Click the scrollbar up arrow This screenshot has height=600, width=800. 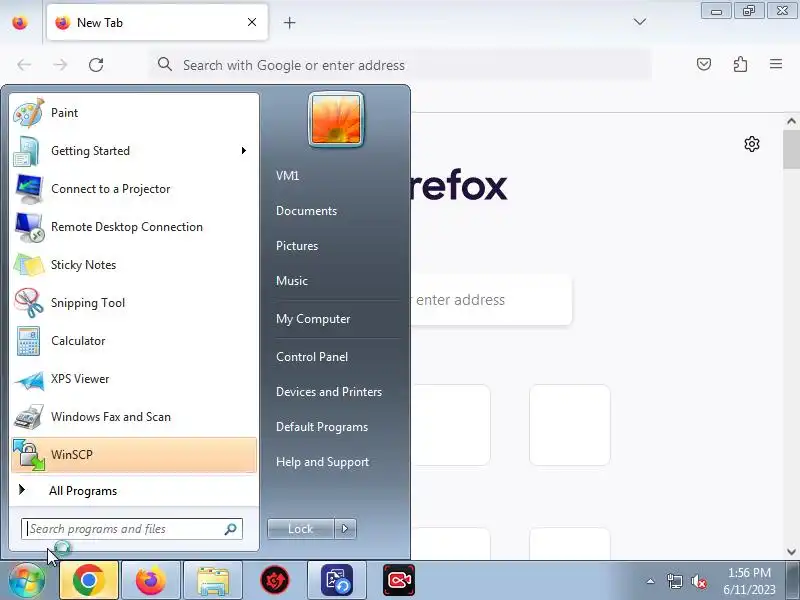[x=791, y=121]
